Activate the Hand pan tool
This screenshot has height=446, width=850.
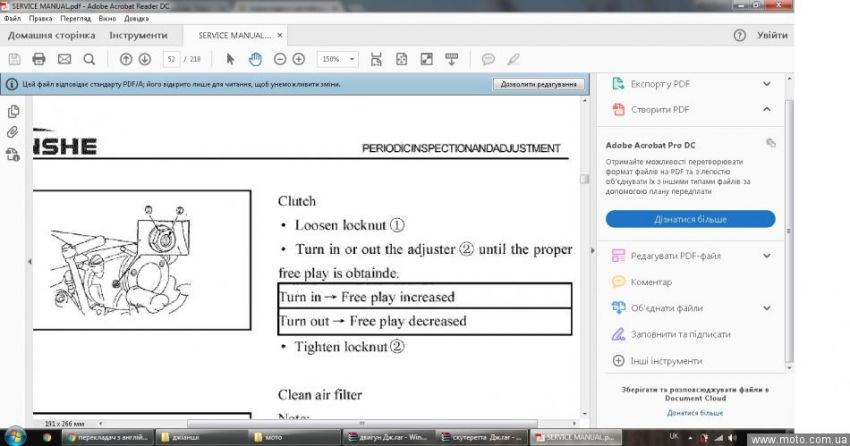coord(255,59)
